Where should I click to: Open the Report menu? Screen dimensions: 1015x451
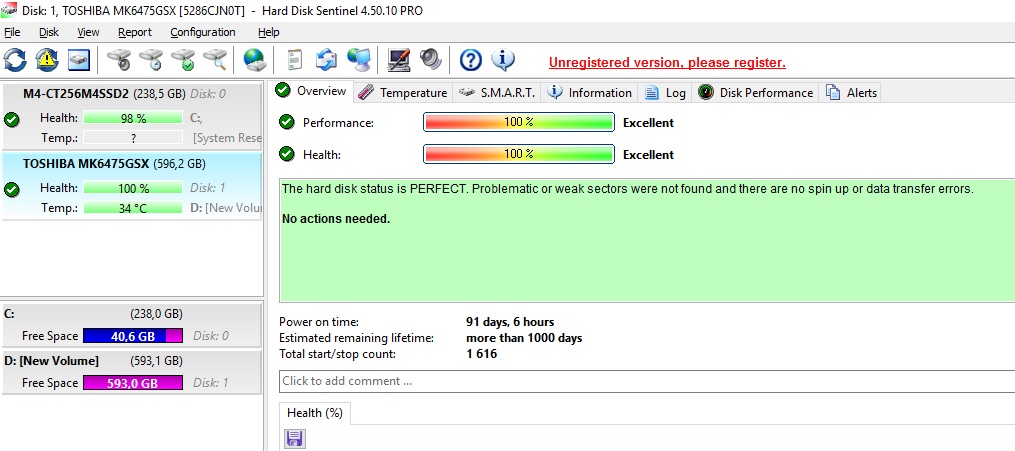(135, 32)
